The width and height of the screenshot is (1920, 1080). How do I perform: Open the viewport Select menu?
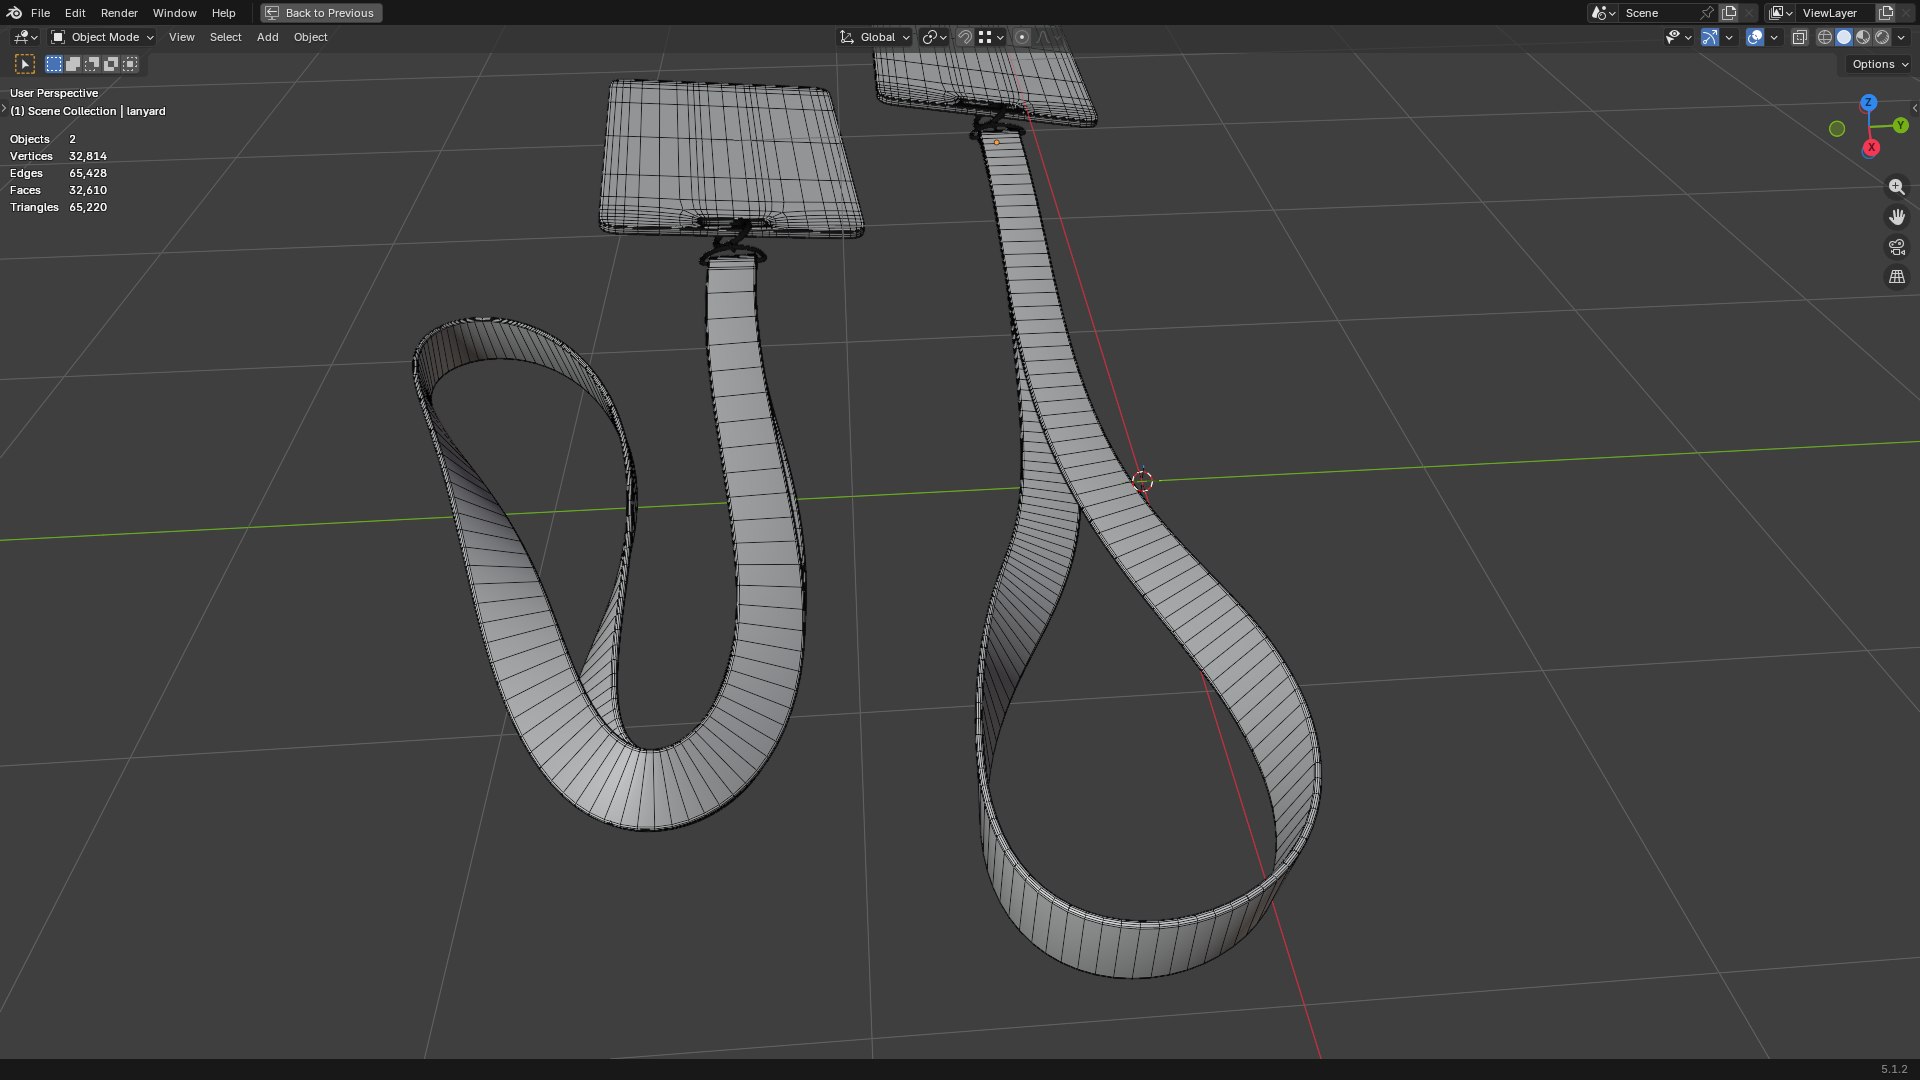coord(225,37)
